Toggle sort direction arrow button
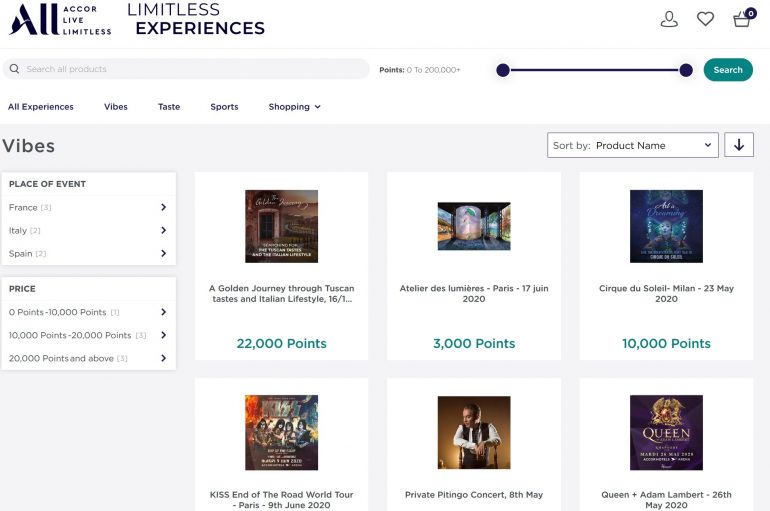This screenshot has height=511, width=770. (739, 145)
